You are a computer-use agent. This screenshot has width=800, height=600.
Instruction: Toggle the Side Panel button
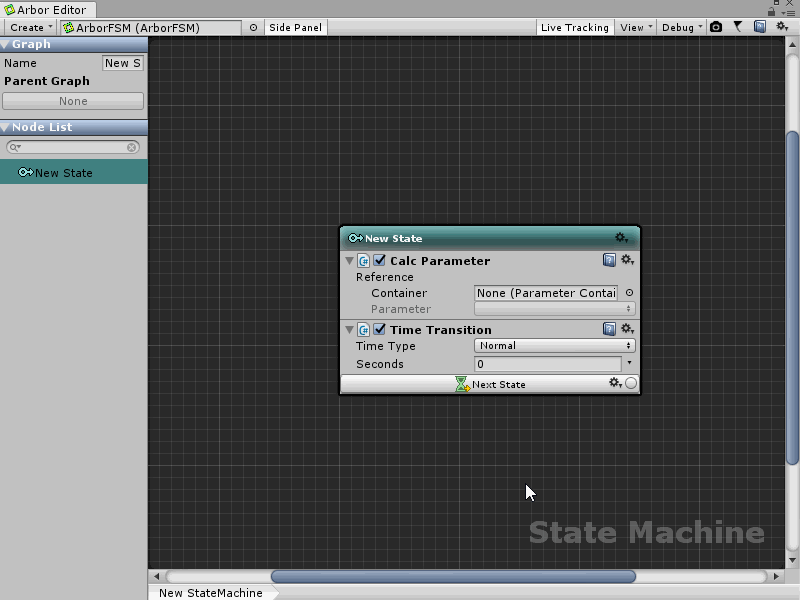295,27
